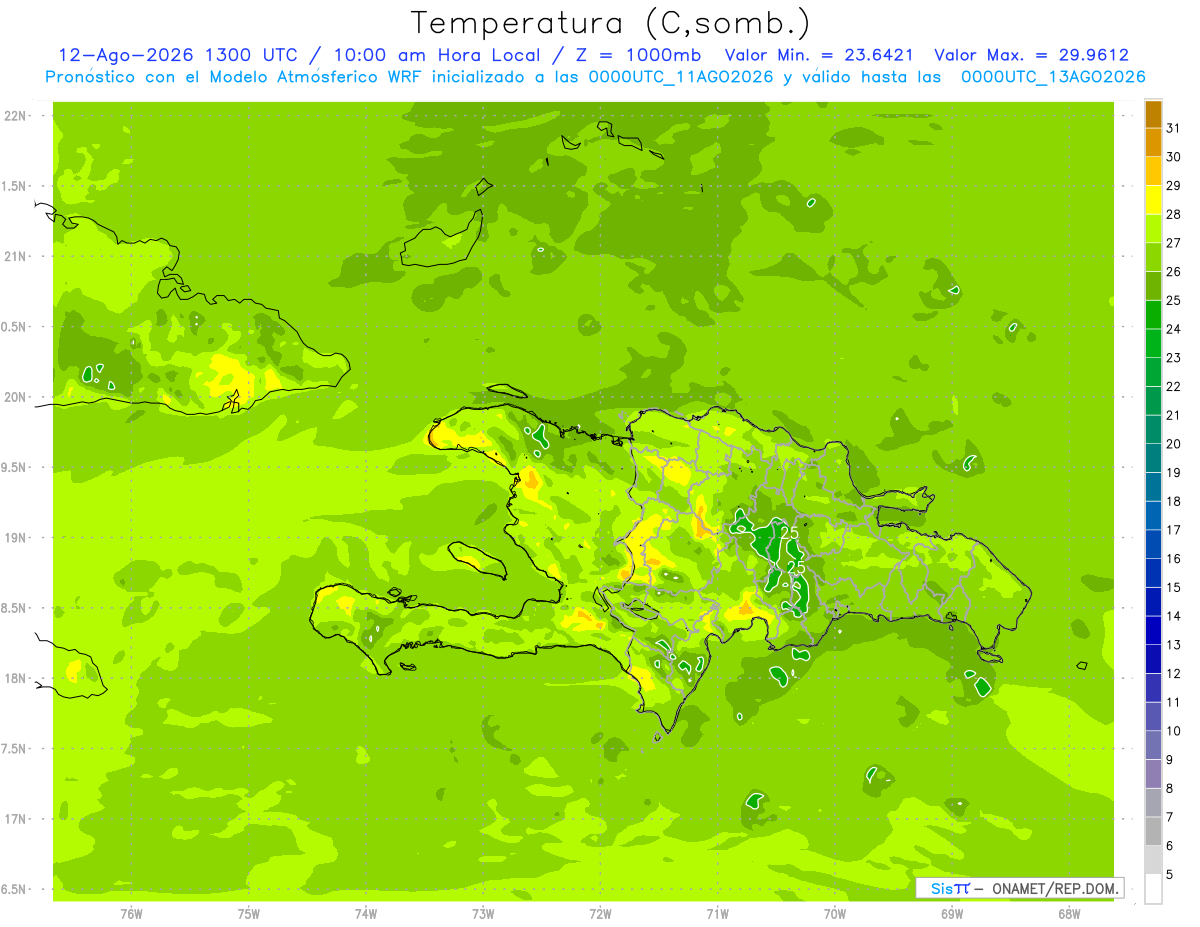The height and width of the screenshot is (927, 1200).
Task: Click the color bar label "28"
Action: pos(1173,214)
